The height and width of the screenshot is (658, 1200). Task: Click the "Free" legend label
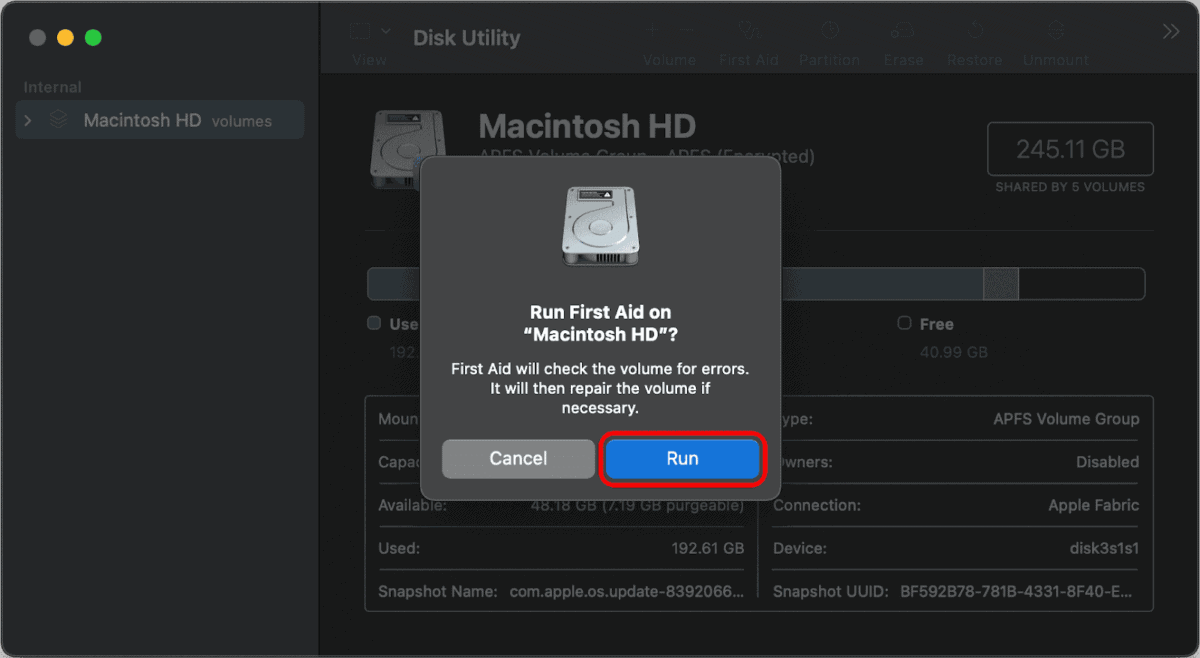point(937,324)
